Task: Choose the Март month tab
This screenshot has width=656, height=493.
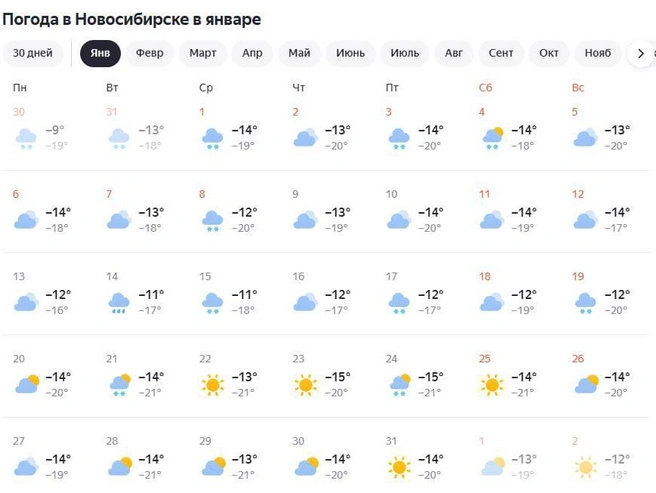Action: coord(202,54)
